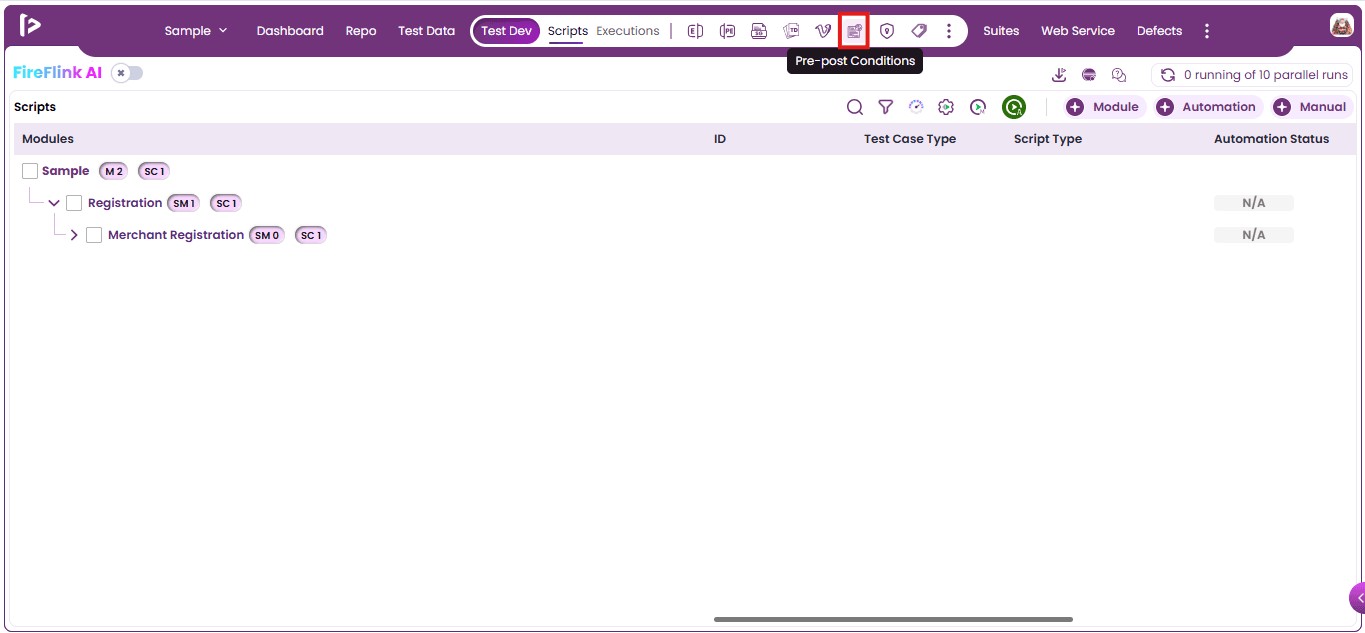Screen dimensions: 1365x633
Task: Click the shield icon in Test Dev bar
Action: click(886, 31)
